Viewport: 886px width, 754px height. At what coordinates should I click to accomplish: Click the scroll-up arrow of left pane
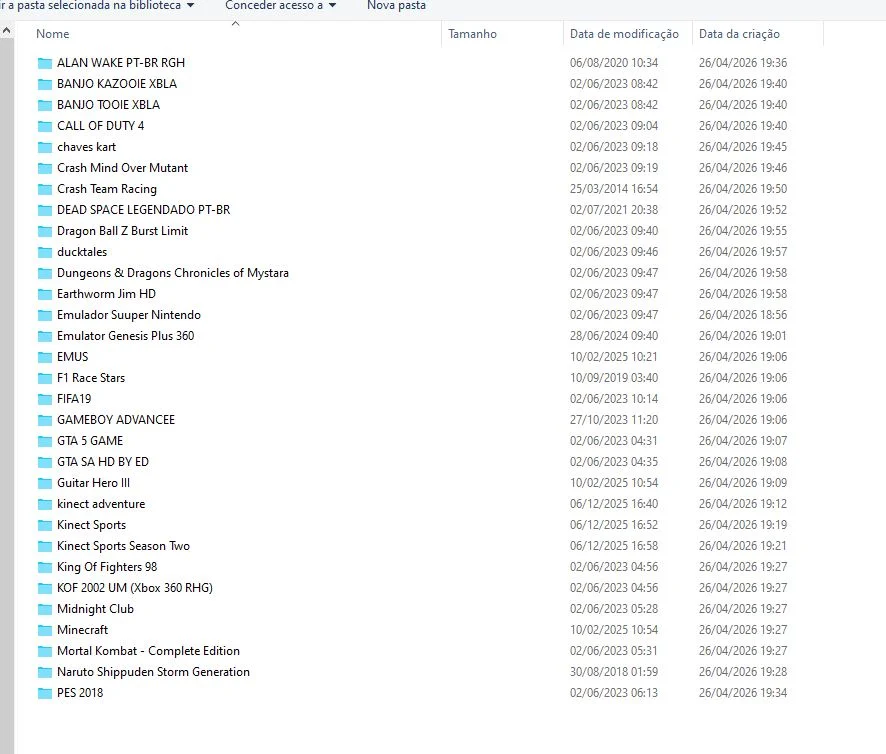pyautogui.click(x=6, y=31)
